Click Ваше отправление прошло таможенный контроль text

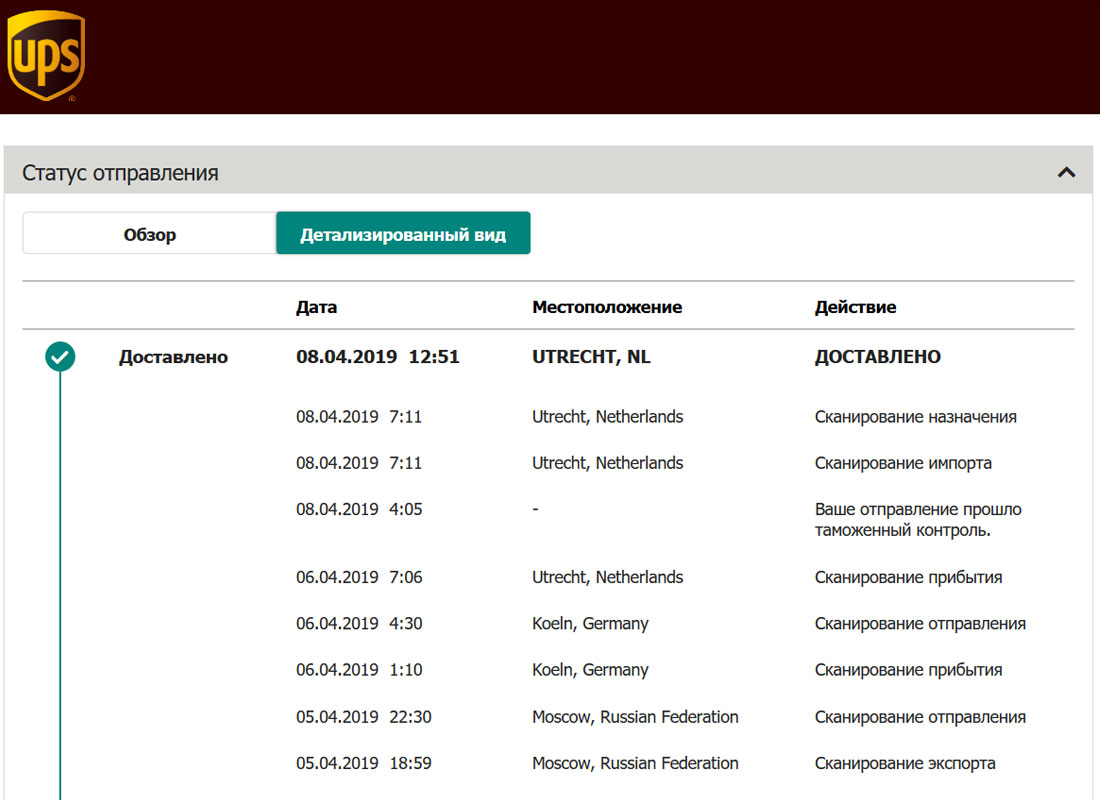pyautogui.click(x=918, y=520)
